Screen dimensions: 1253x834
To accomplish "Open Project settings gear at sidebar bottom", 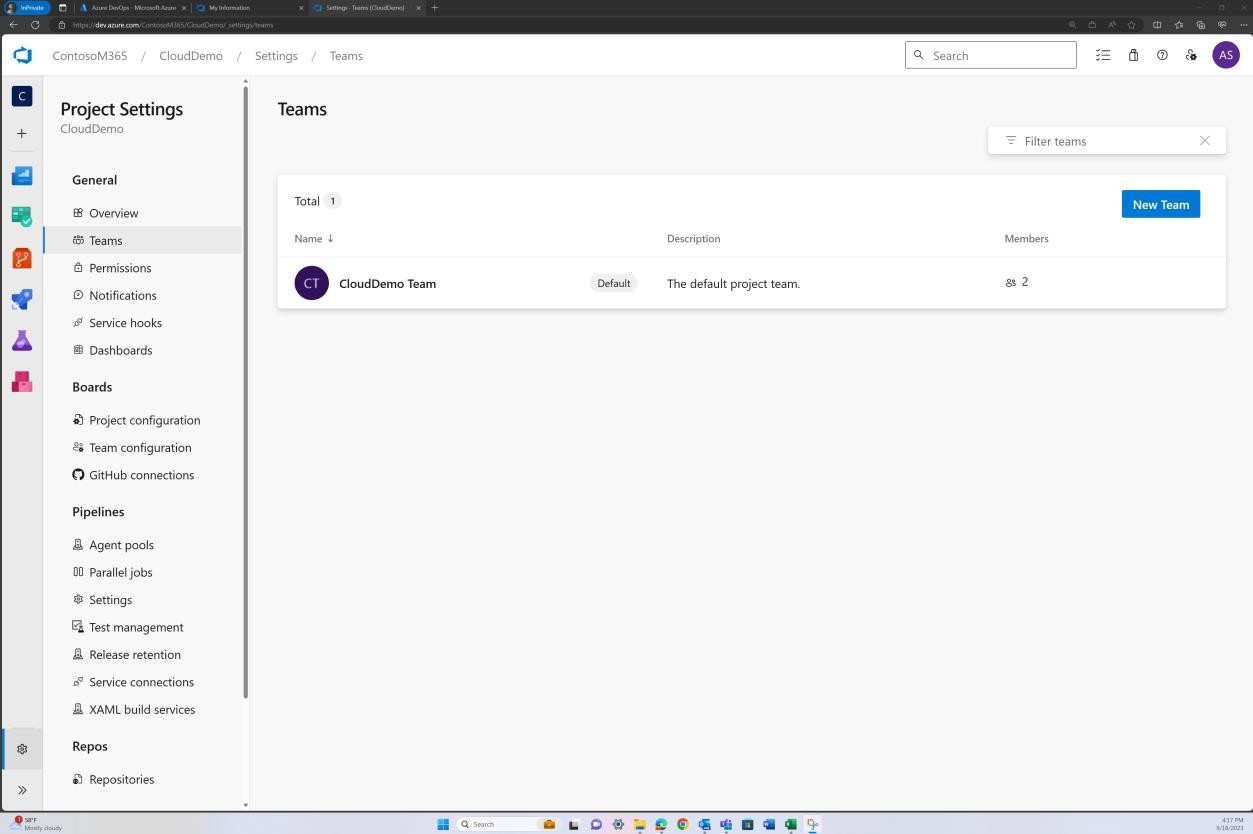I will pos(21,748).
